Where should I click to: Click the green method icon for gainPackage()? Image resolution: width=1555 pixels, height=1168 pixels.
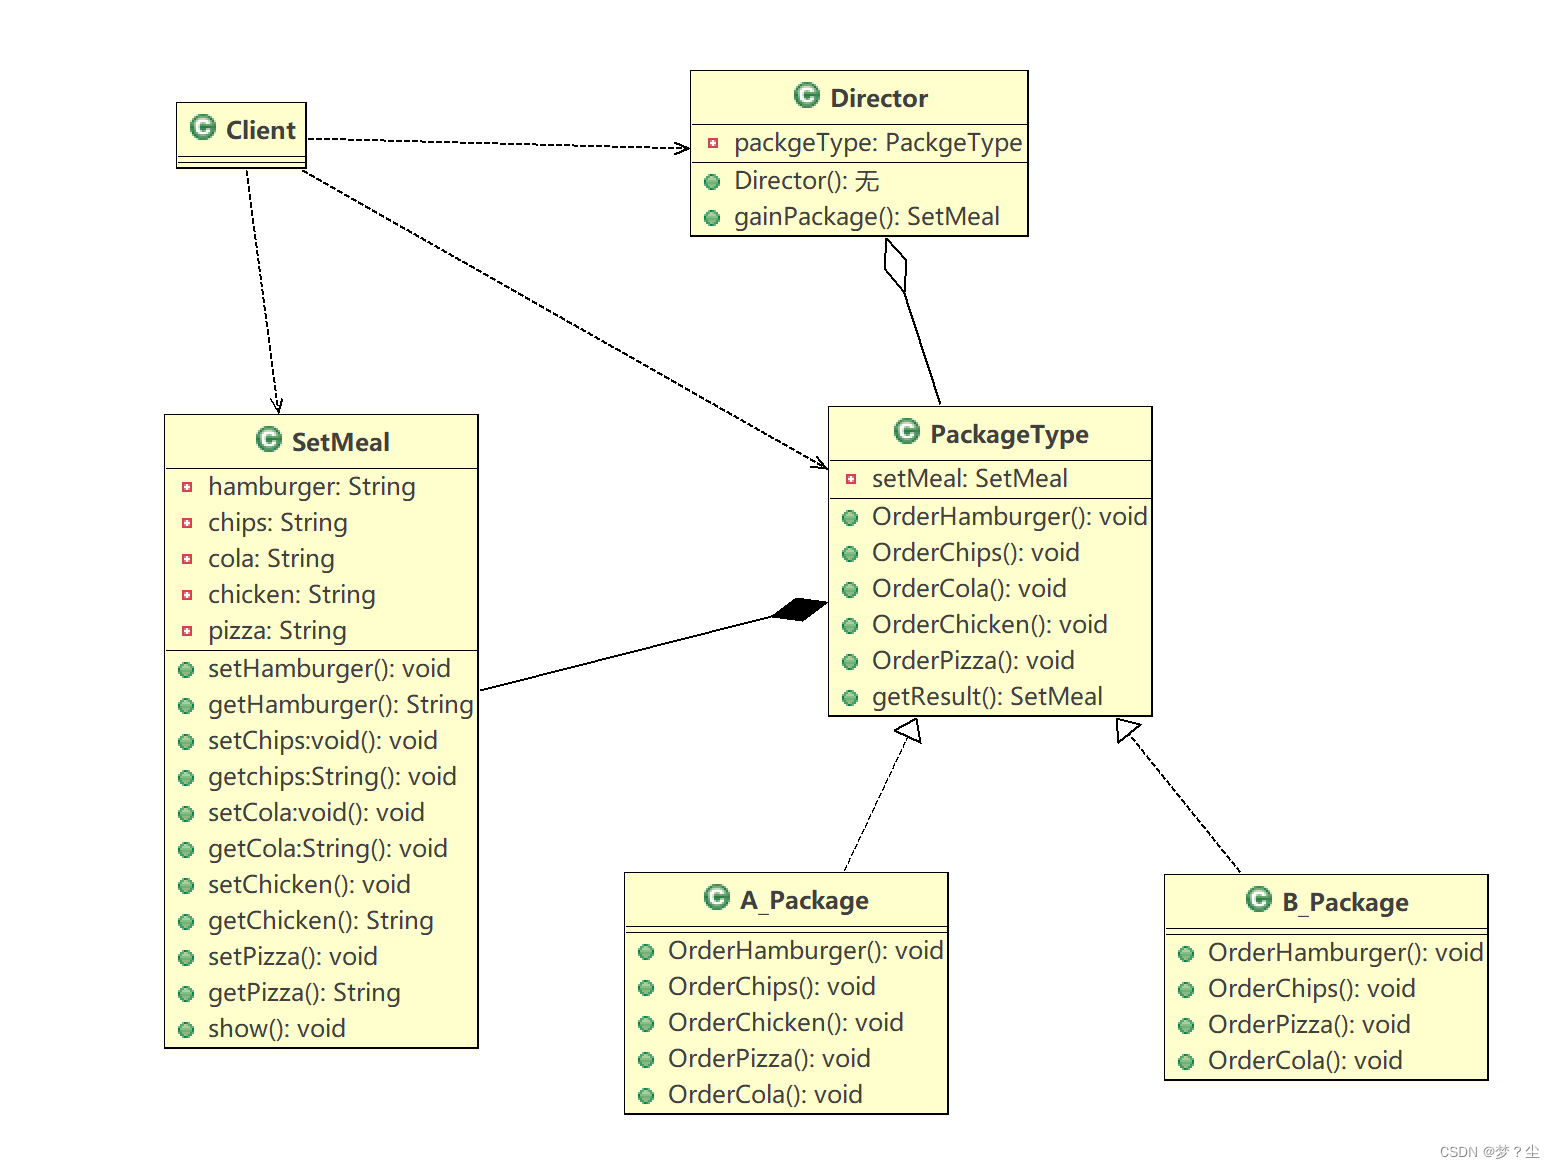(x=712, y=218)
